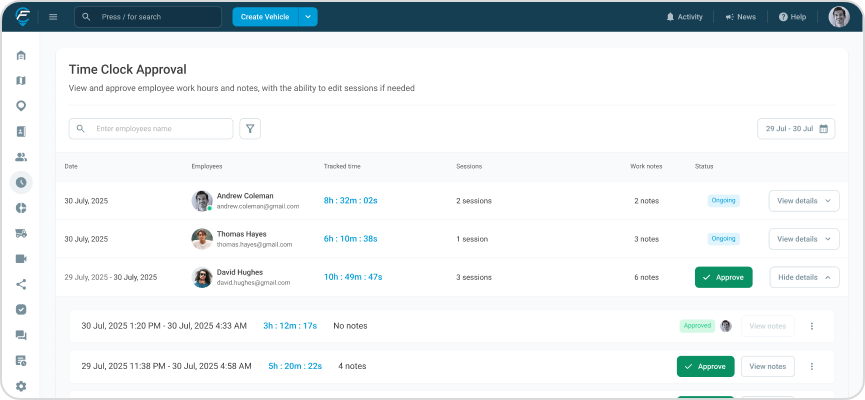Click email andrew.coleman@gmail.com
865x400 pixels.
coord(258,206)
